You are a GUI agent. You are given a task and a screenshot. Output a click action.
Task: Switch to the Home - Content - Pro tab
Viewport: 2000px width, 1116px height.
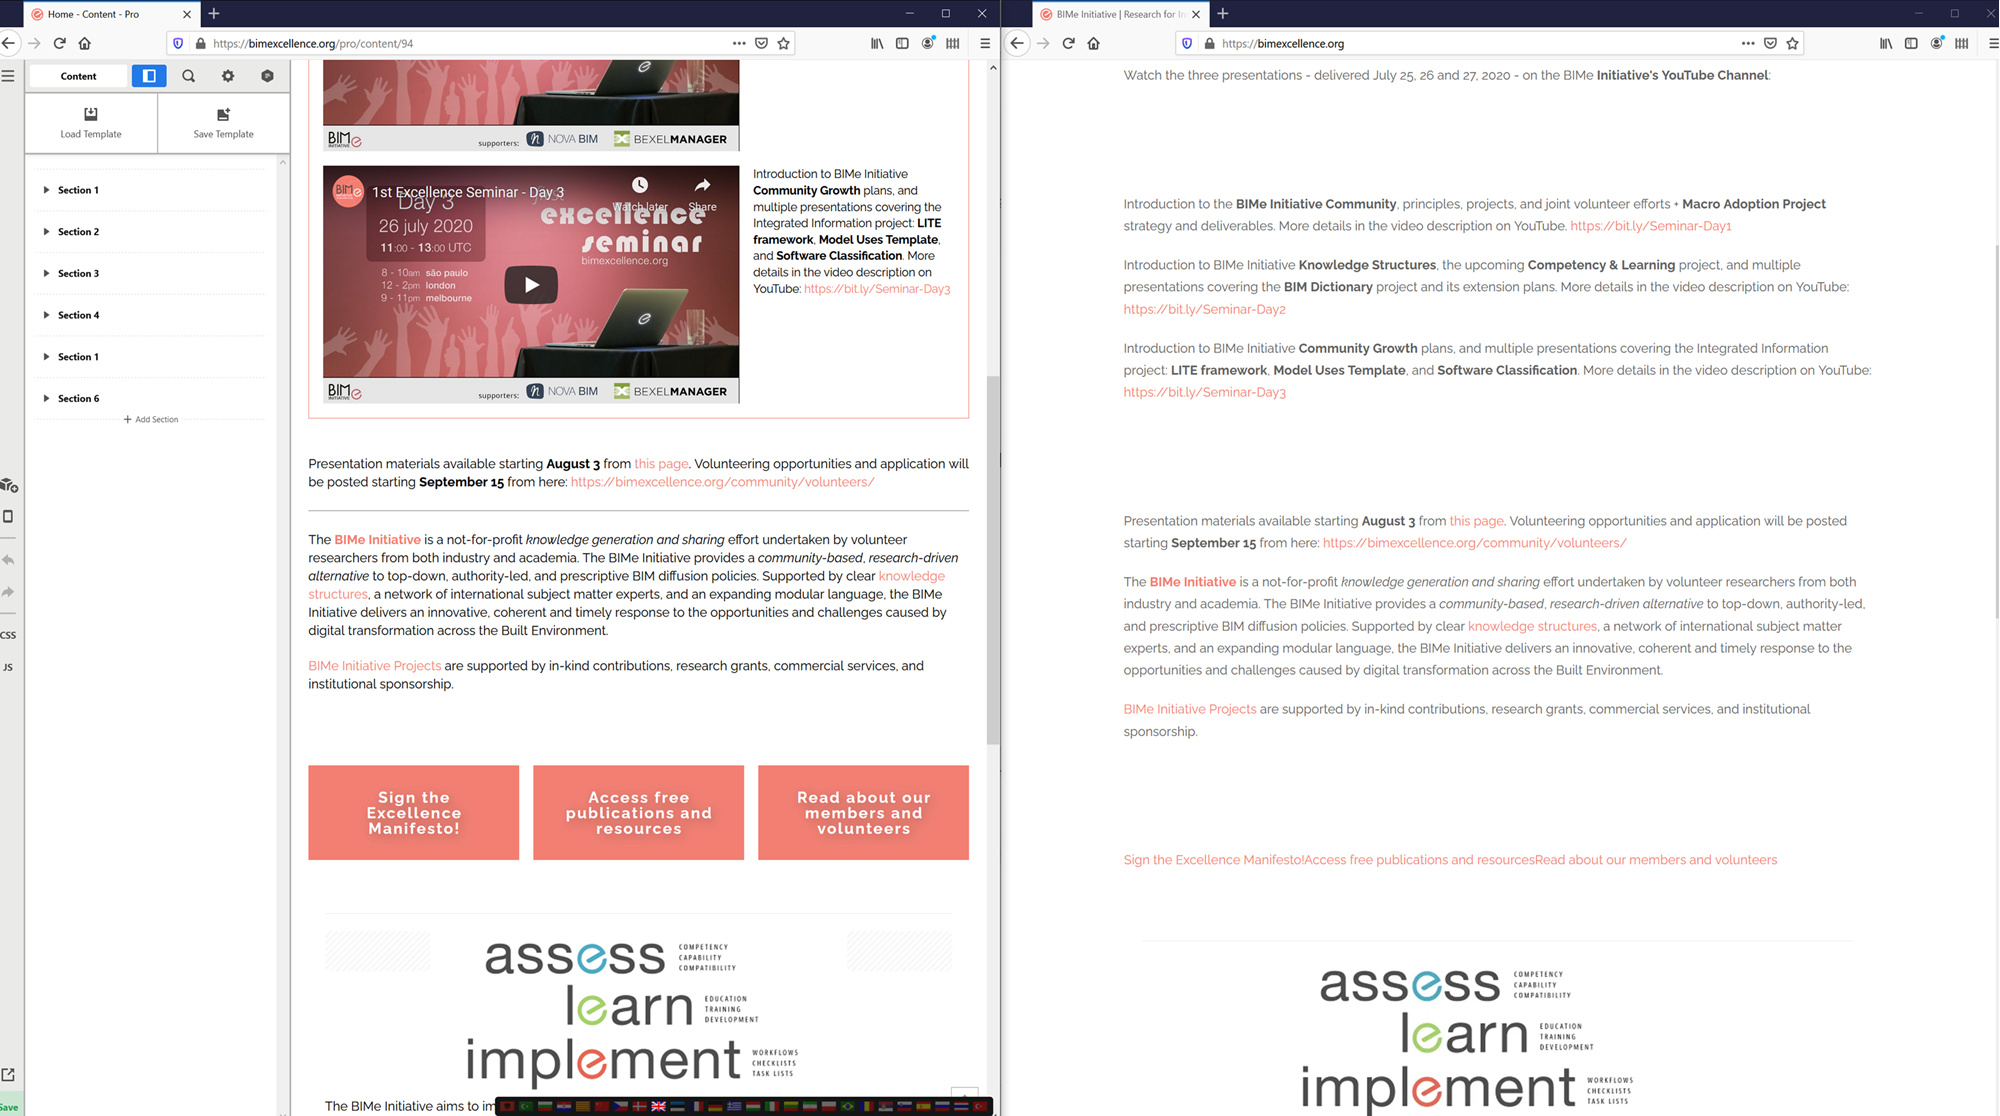tap(110, 14)
